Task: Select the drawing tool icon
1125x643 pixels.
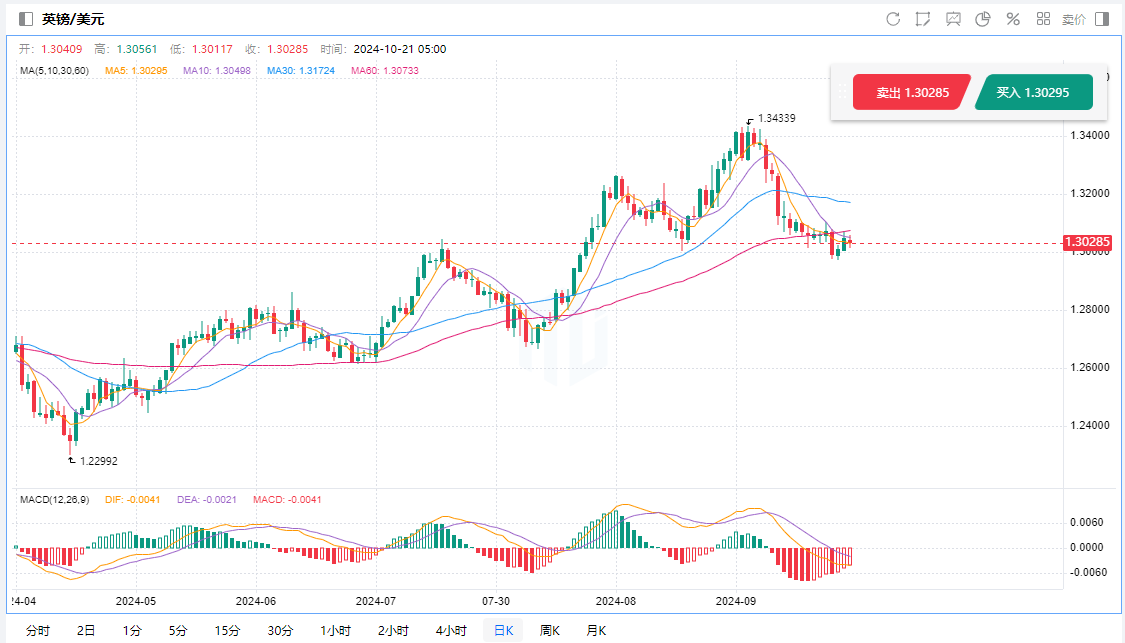Action: [x=922, y=19]
